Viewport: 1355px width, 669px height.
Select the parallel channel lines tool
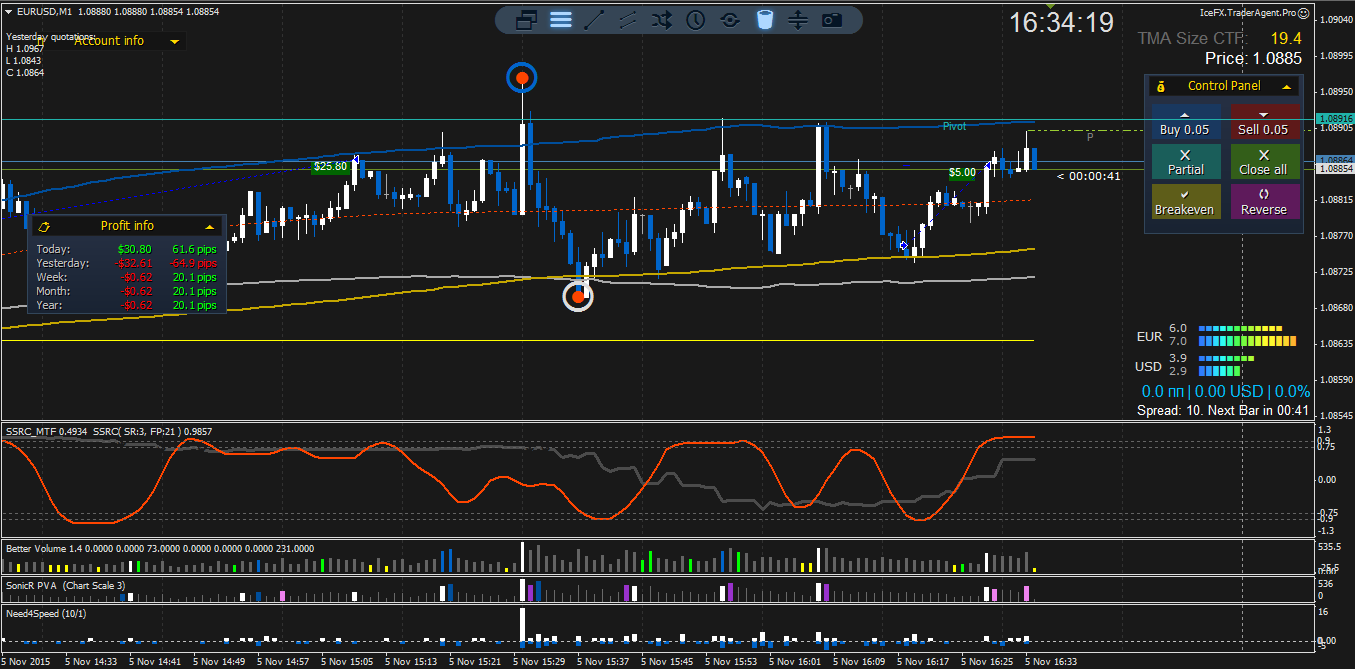pos(628,19)
